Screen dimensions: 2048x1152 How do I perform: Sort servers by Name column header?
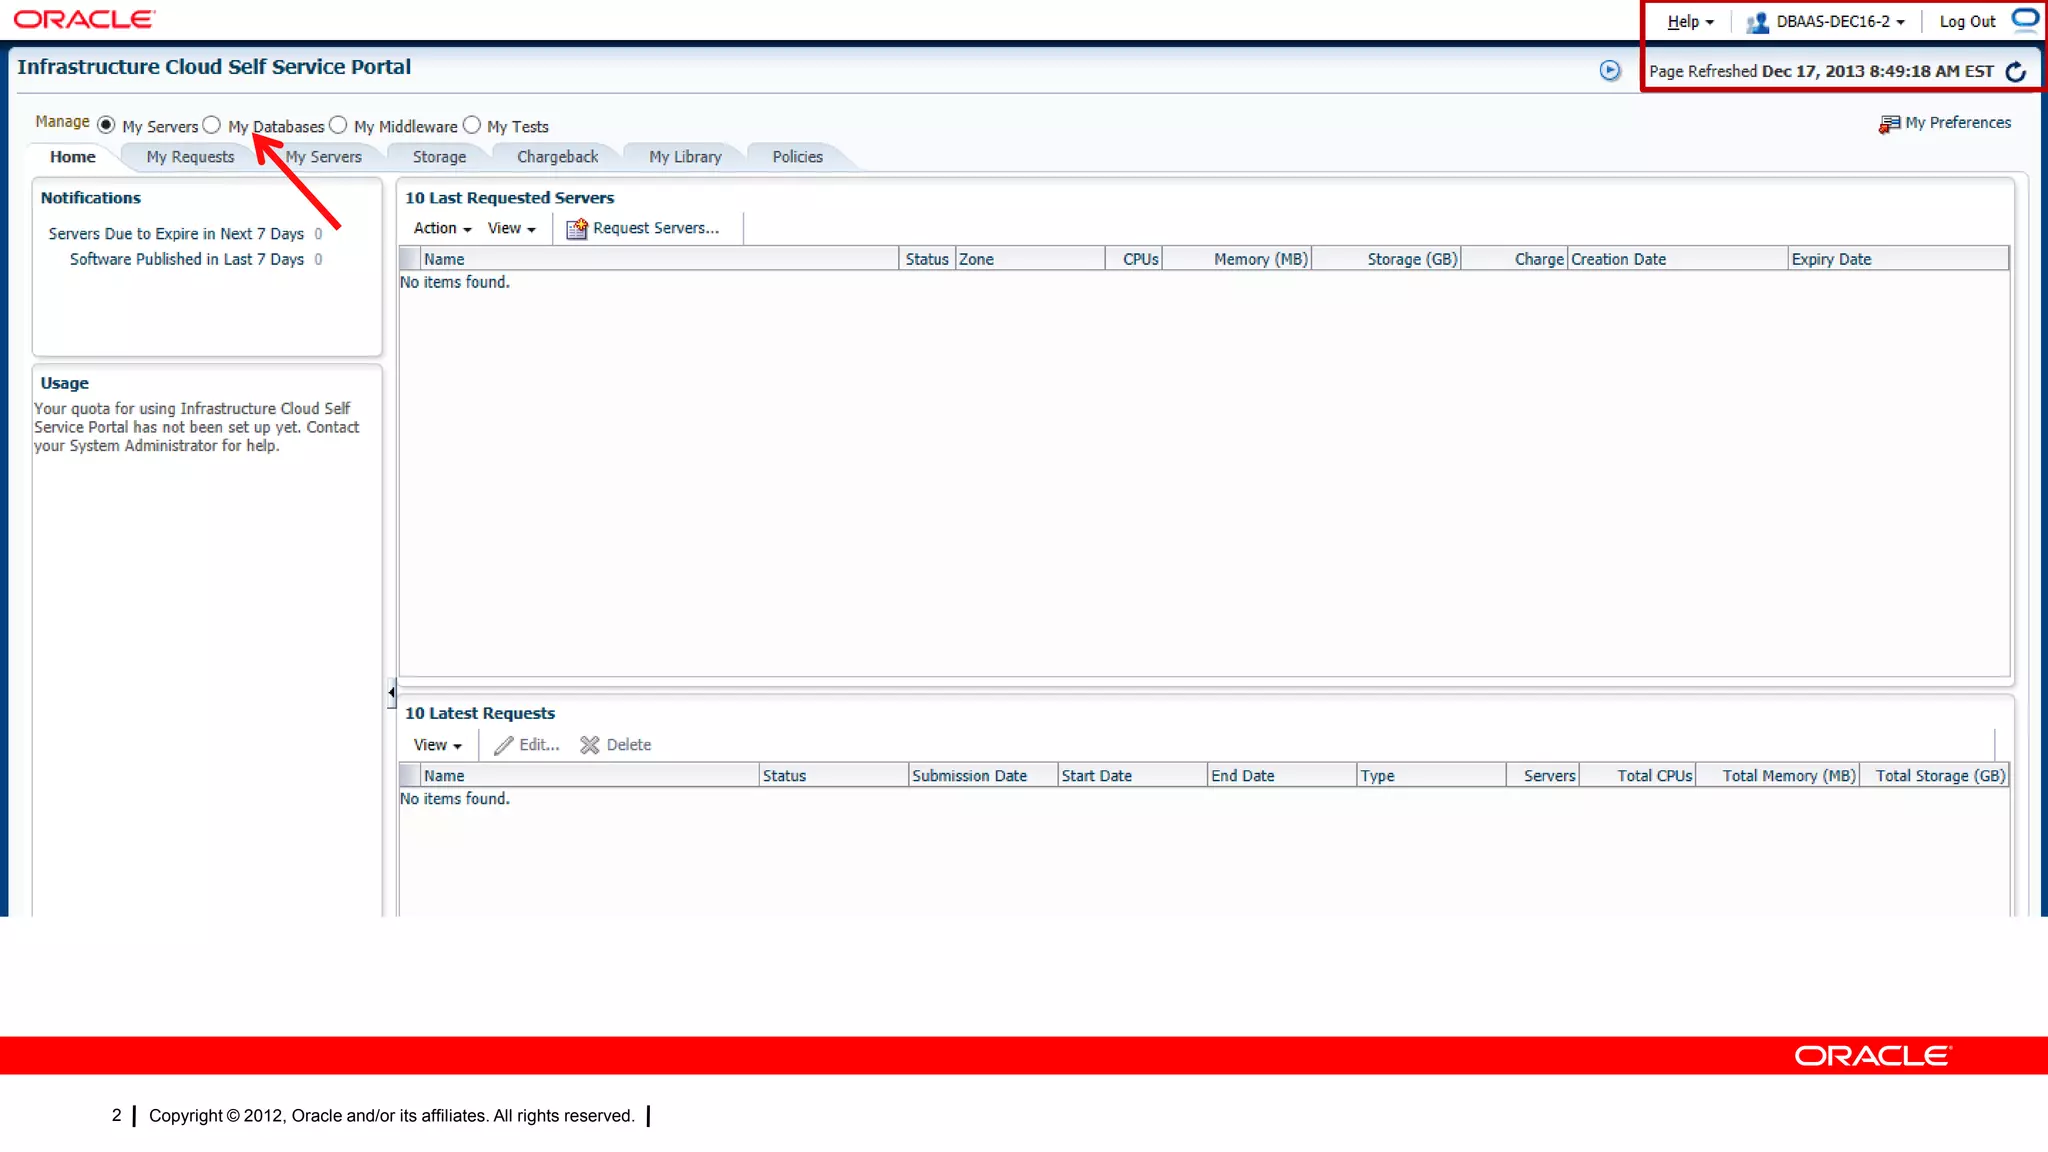(x=659, y=259)
